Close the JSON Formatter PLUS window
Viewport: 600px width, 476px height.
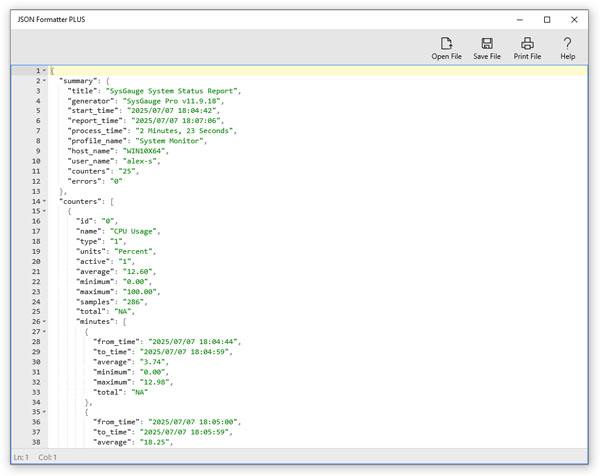coord(574,19)
